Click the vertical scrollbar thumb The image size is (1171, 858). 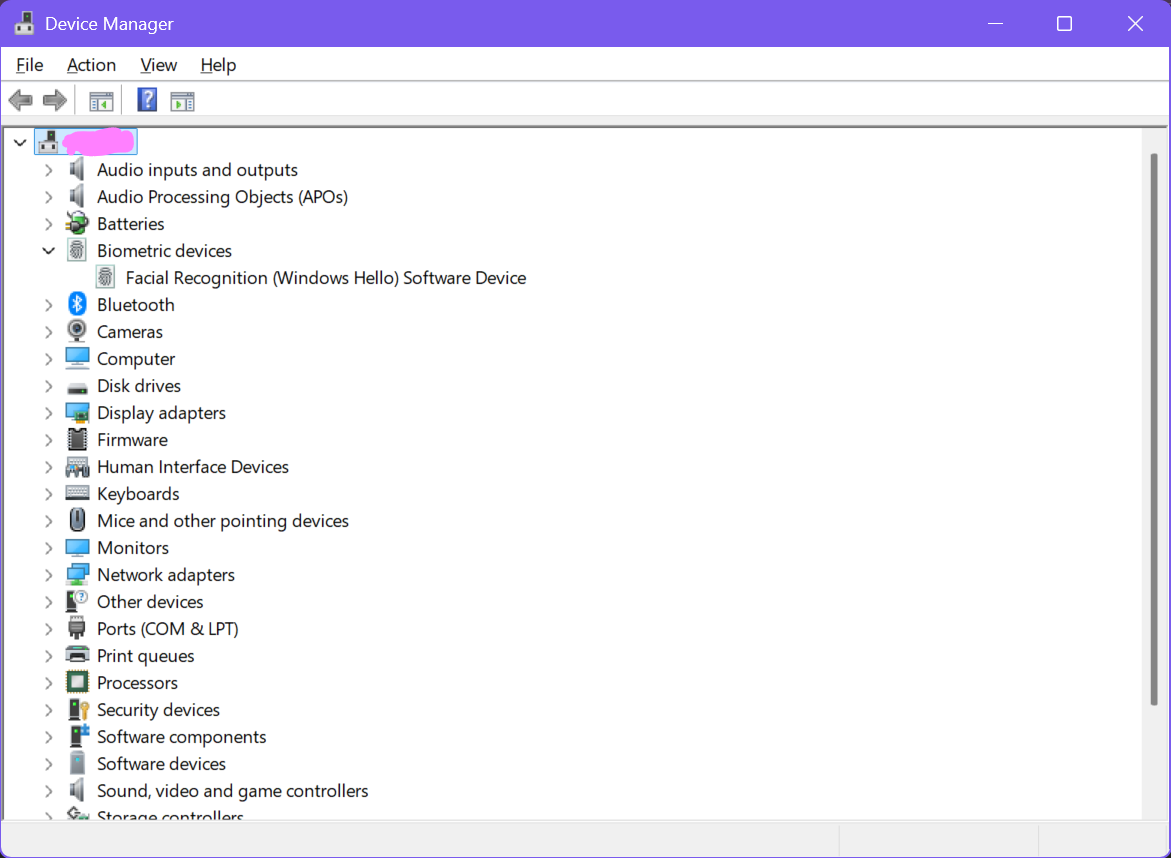pyautogui.click(x=1154, y=429)
